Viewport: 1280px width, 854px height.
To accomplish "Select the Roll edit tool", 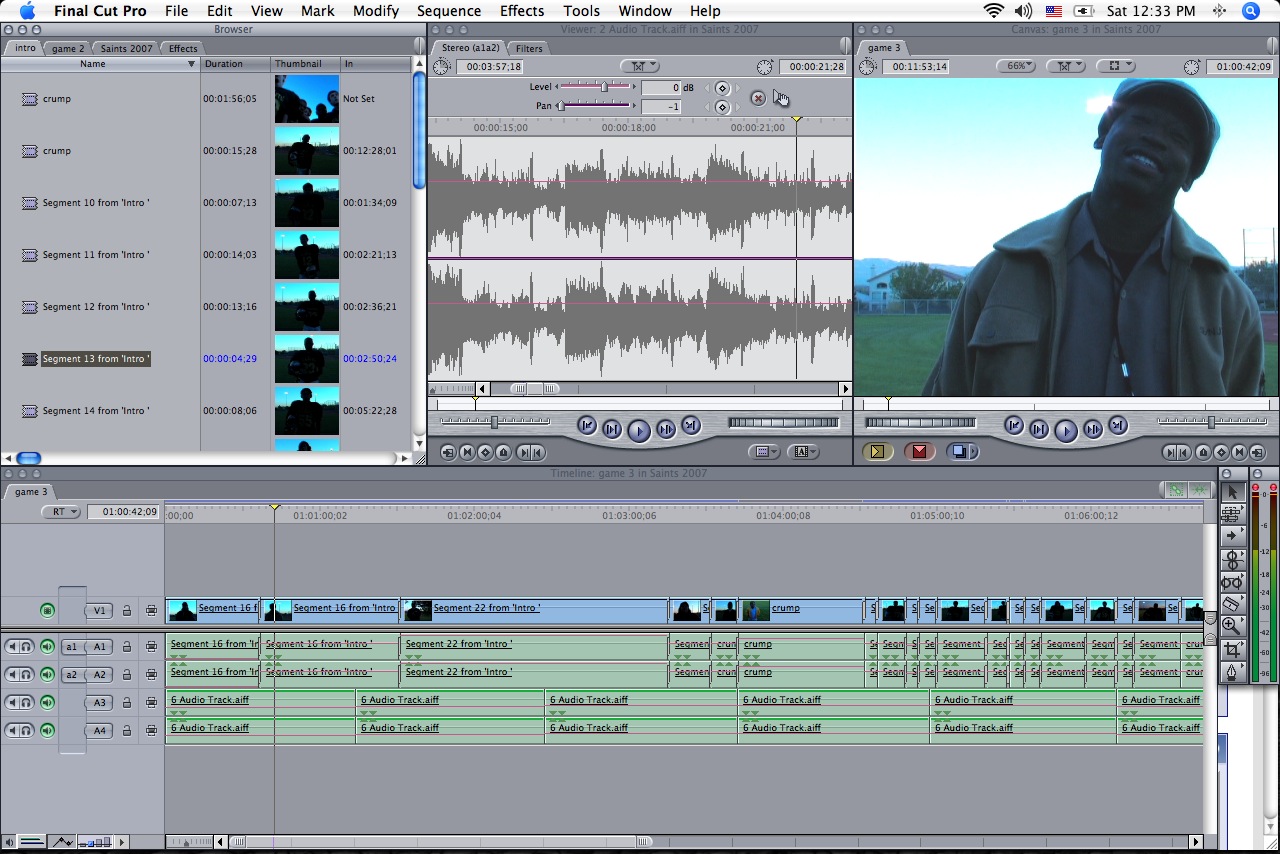I will 1232,560.
